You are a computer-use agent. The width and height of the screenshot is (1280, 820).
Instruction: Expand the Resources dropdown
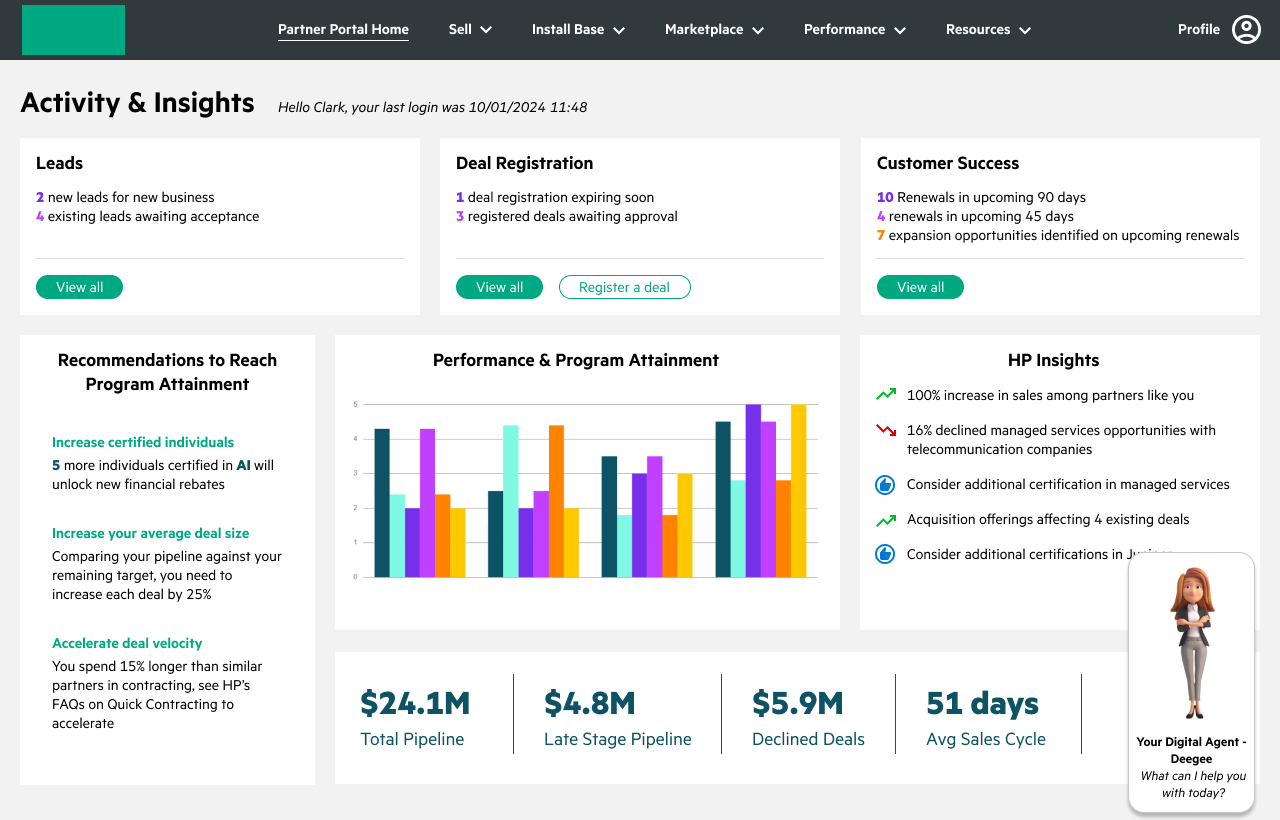coord(988,29)
